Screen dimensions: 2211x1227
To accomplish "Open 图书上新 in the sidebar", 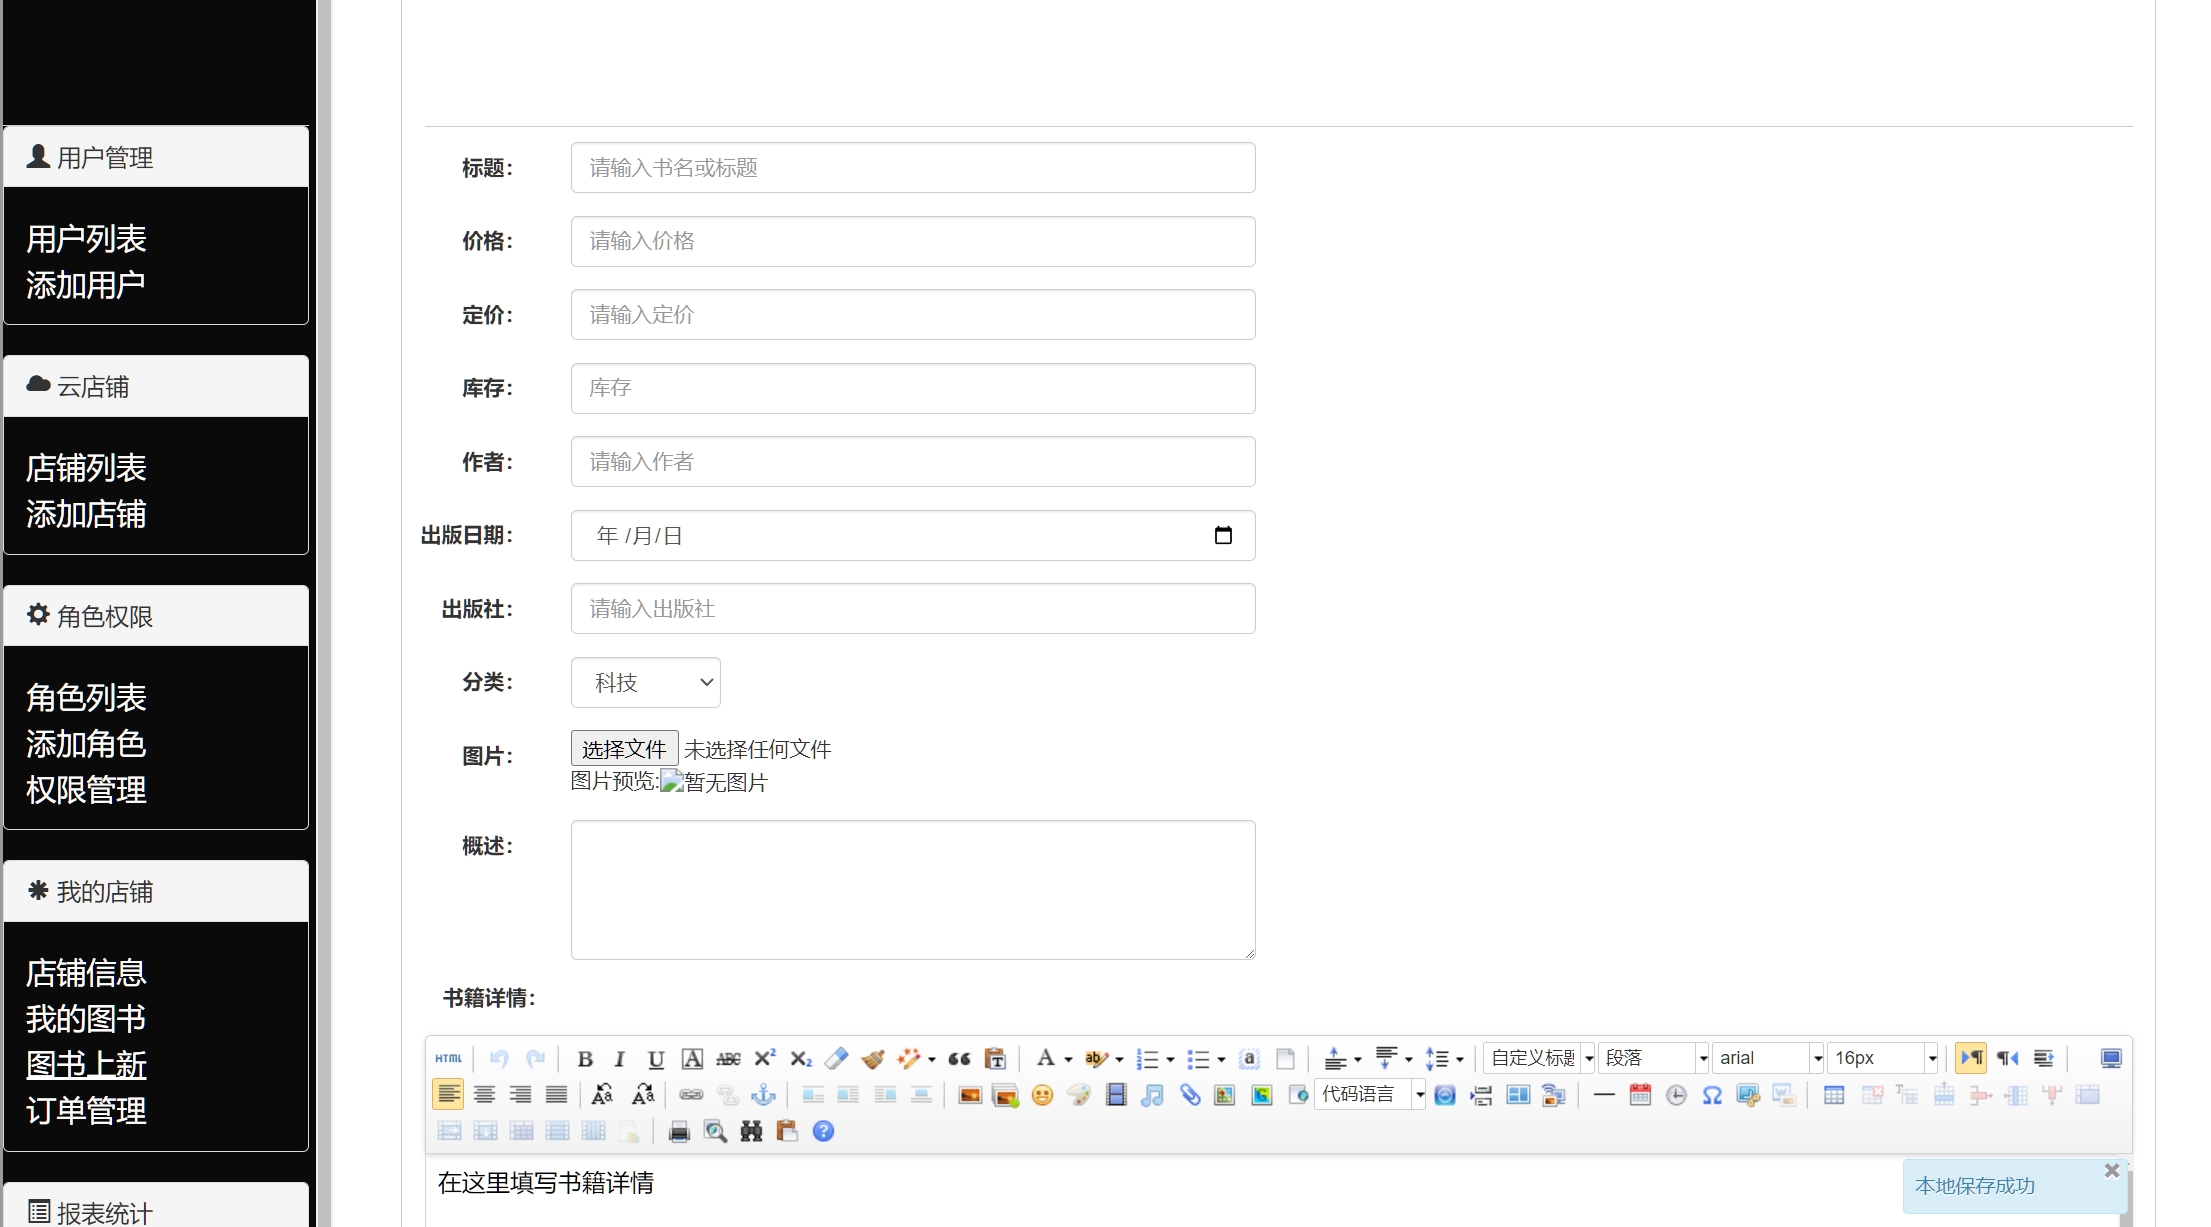I will (86, 1065).
